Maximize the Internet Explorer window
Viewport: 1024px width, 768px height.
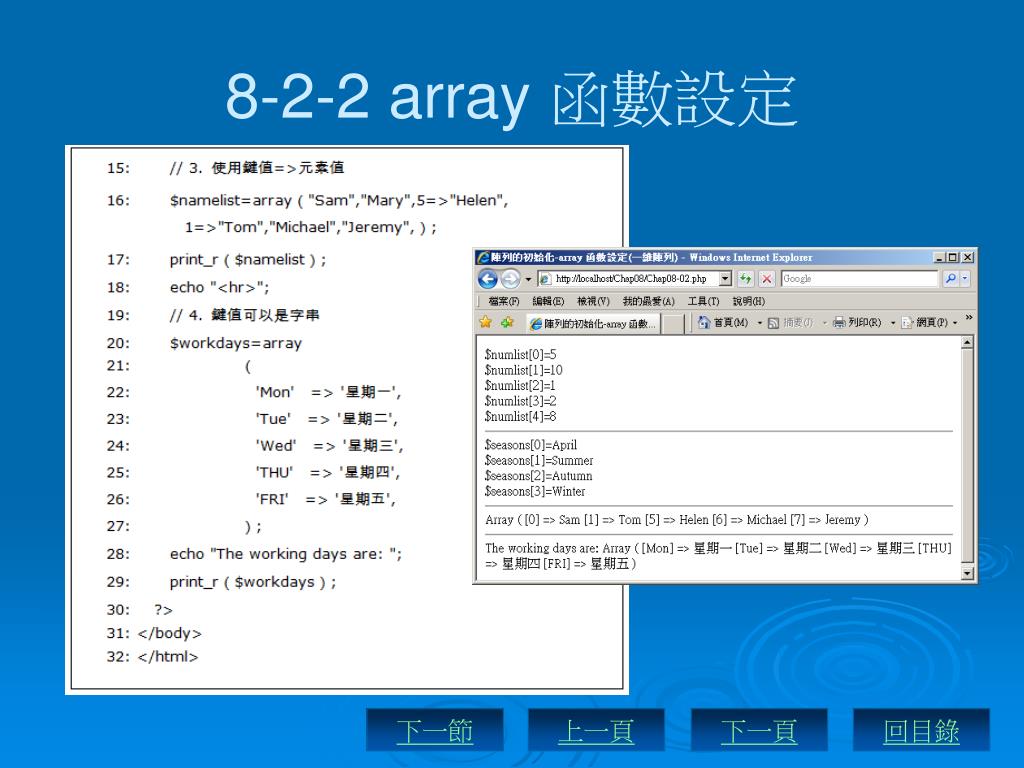(x=953, y=257)
